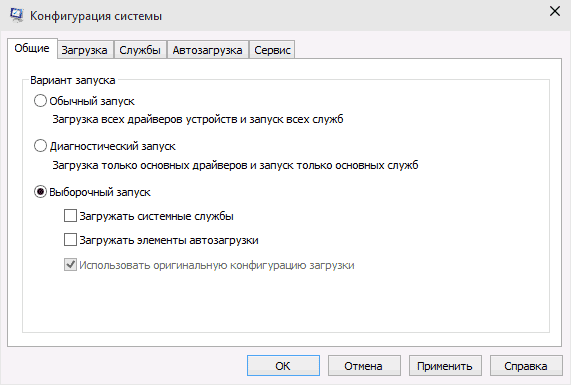The height and width of the screenshot is (385, 571).
Task: Close the Конфигурация системы window
Action: click(555, 12)
